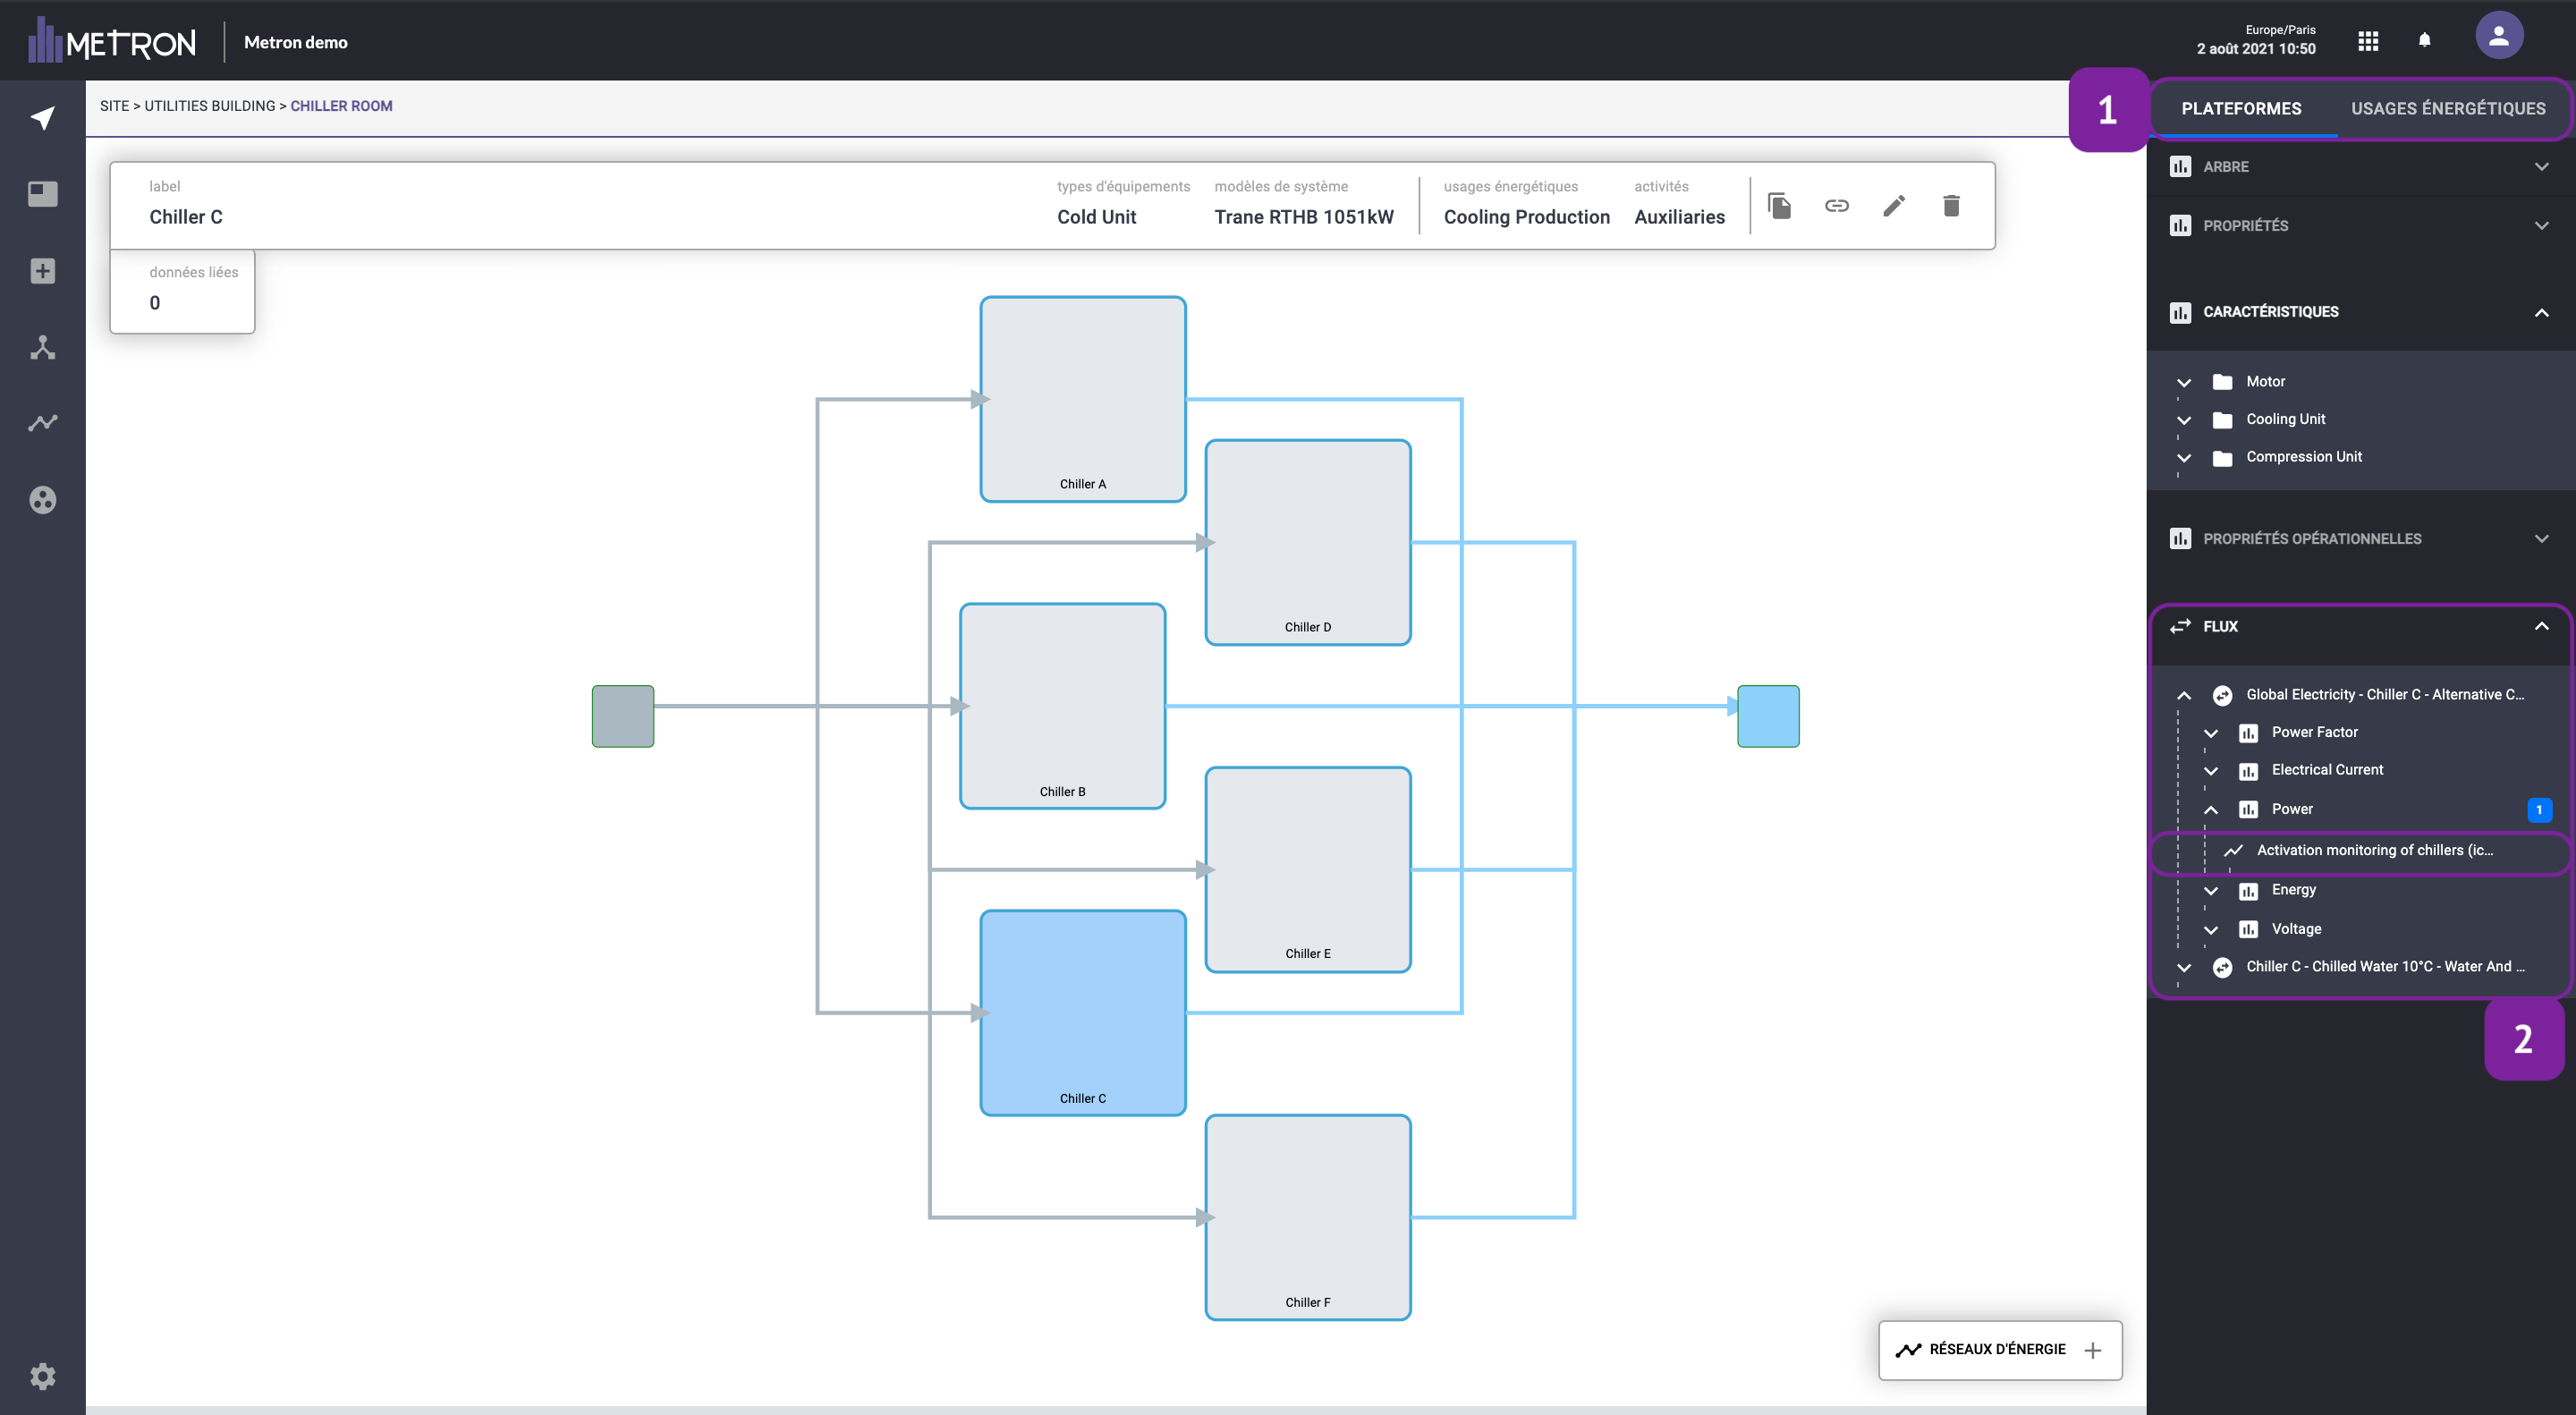This screenshot has width=2576, height=1415.
Task: Select the Plateformes tab
Action: [x=2241, y=109]
